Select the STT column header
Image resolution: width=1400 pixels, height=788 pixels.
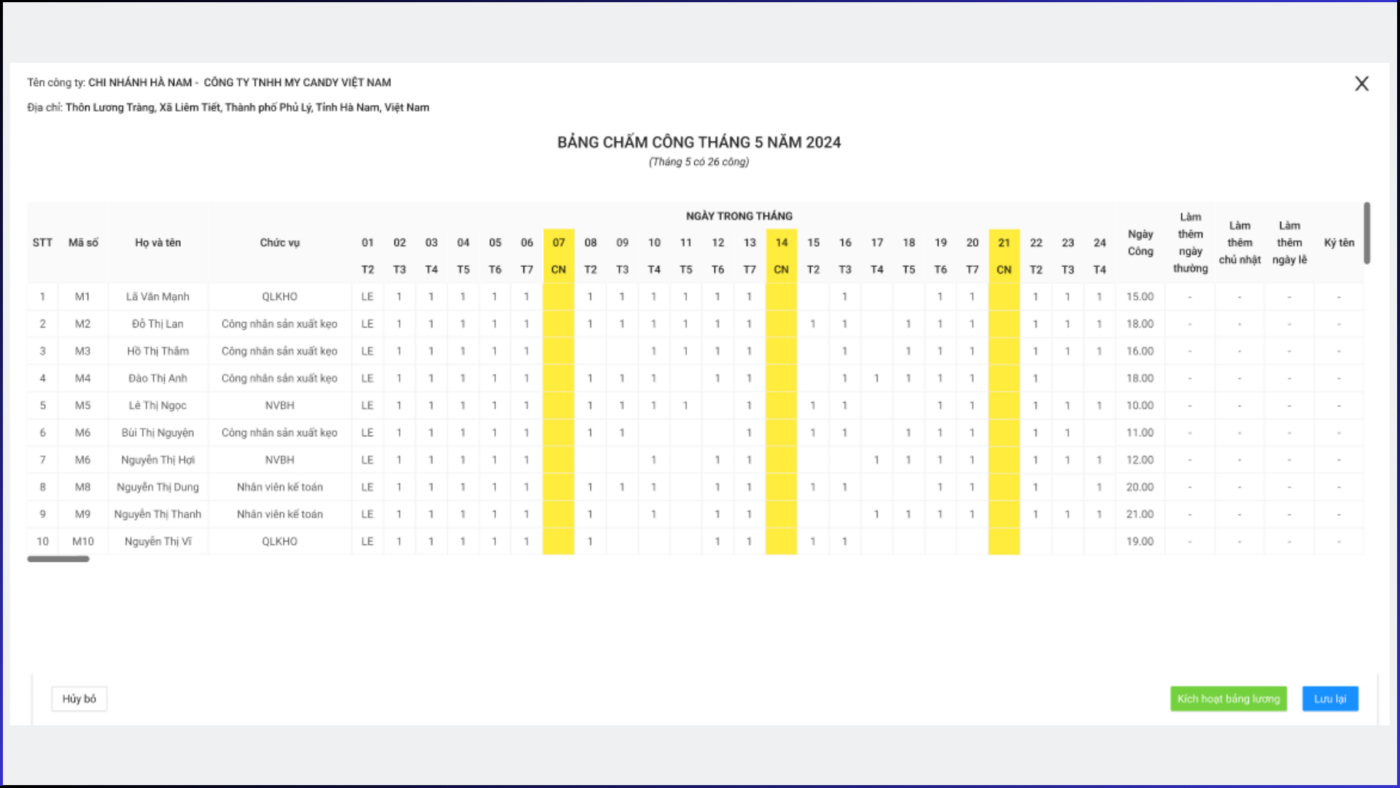42,243
